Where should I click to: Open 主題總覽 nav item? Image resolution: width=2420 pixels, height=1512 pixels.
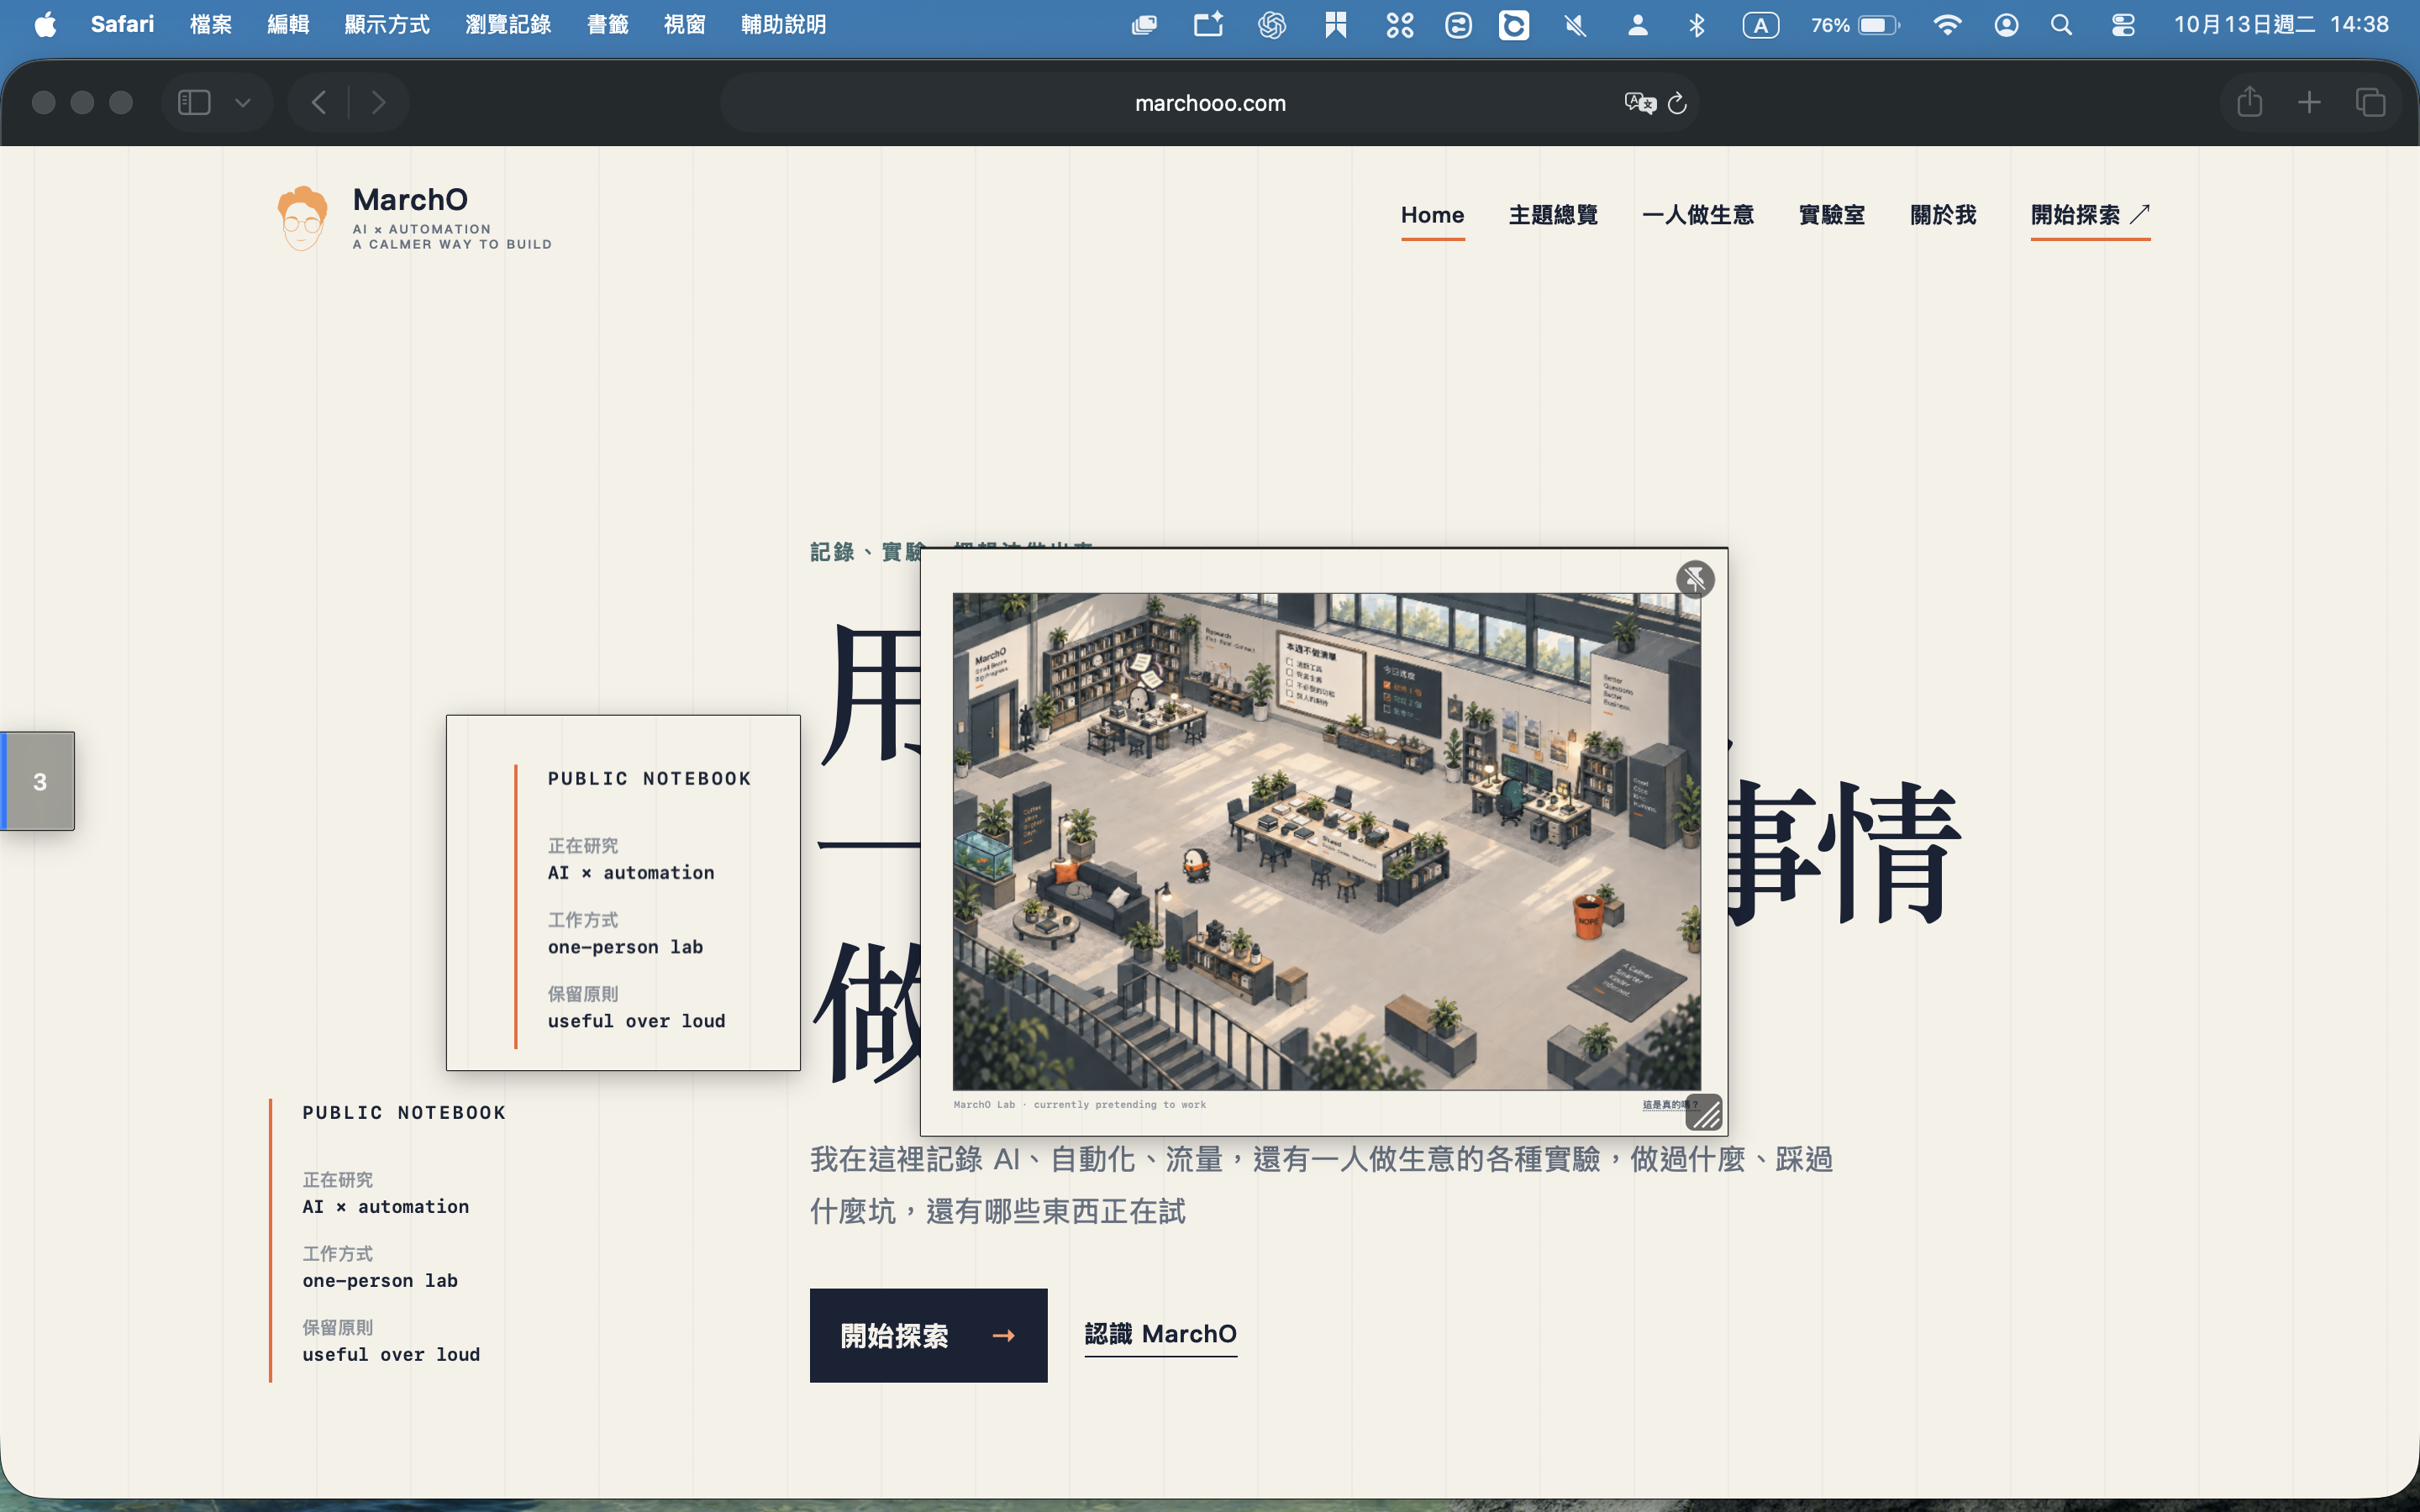point(1553,215)
